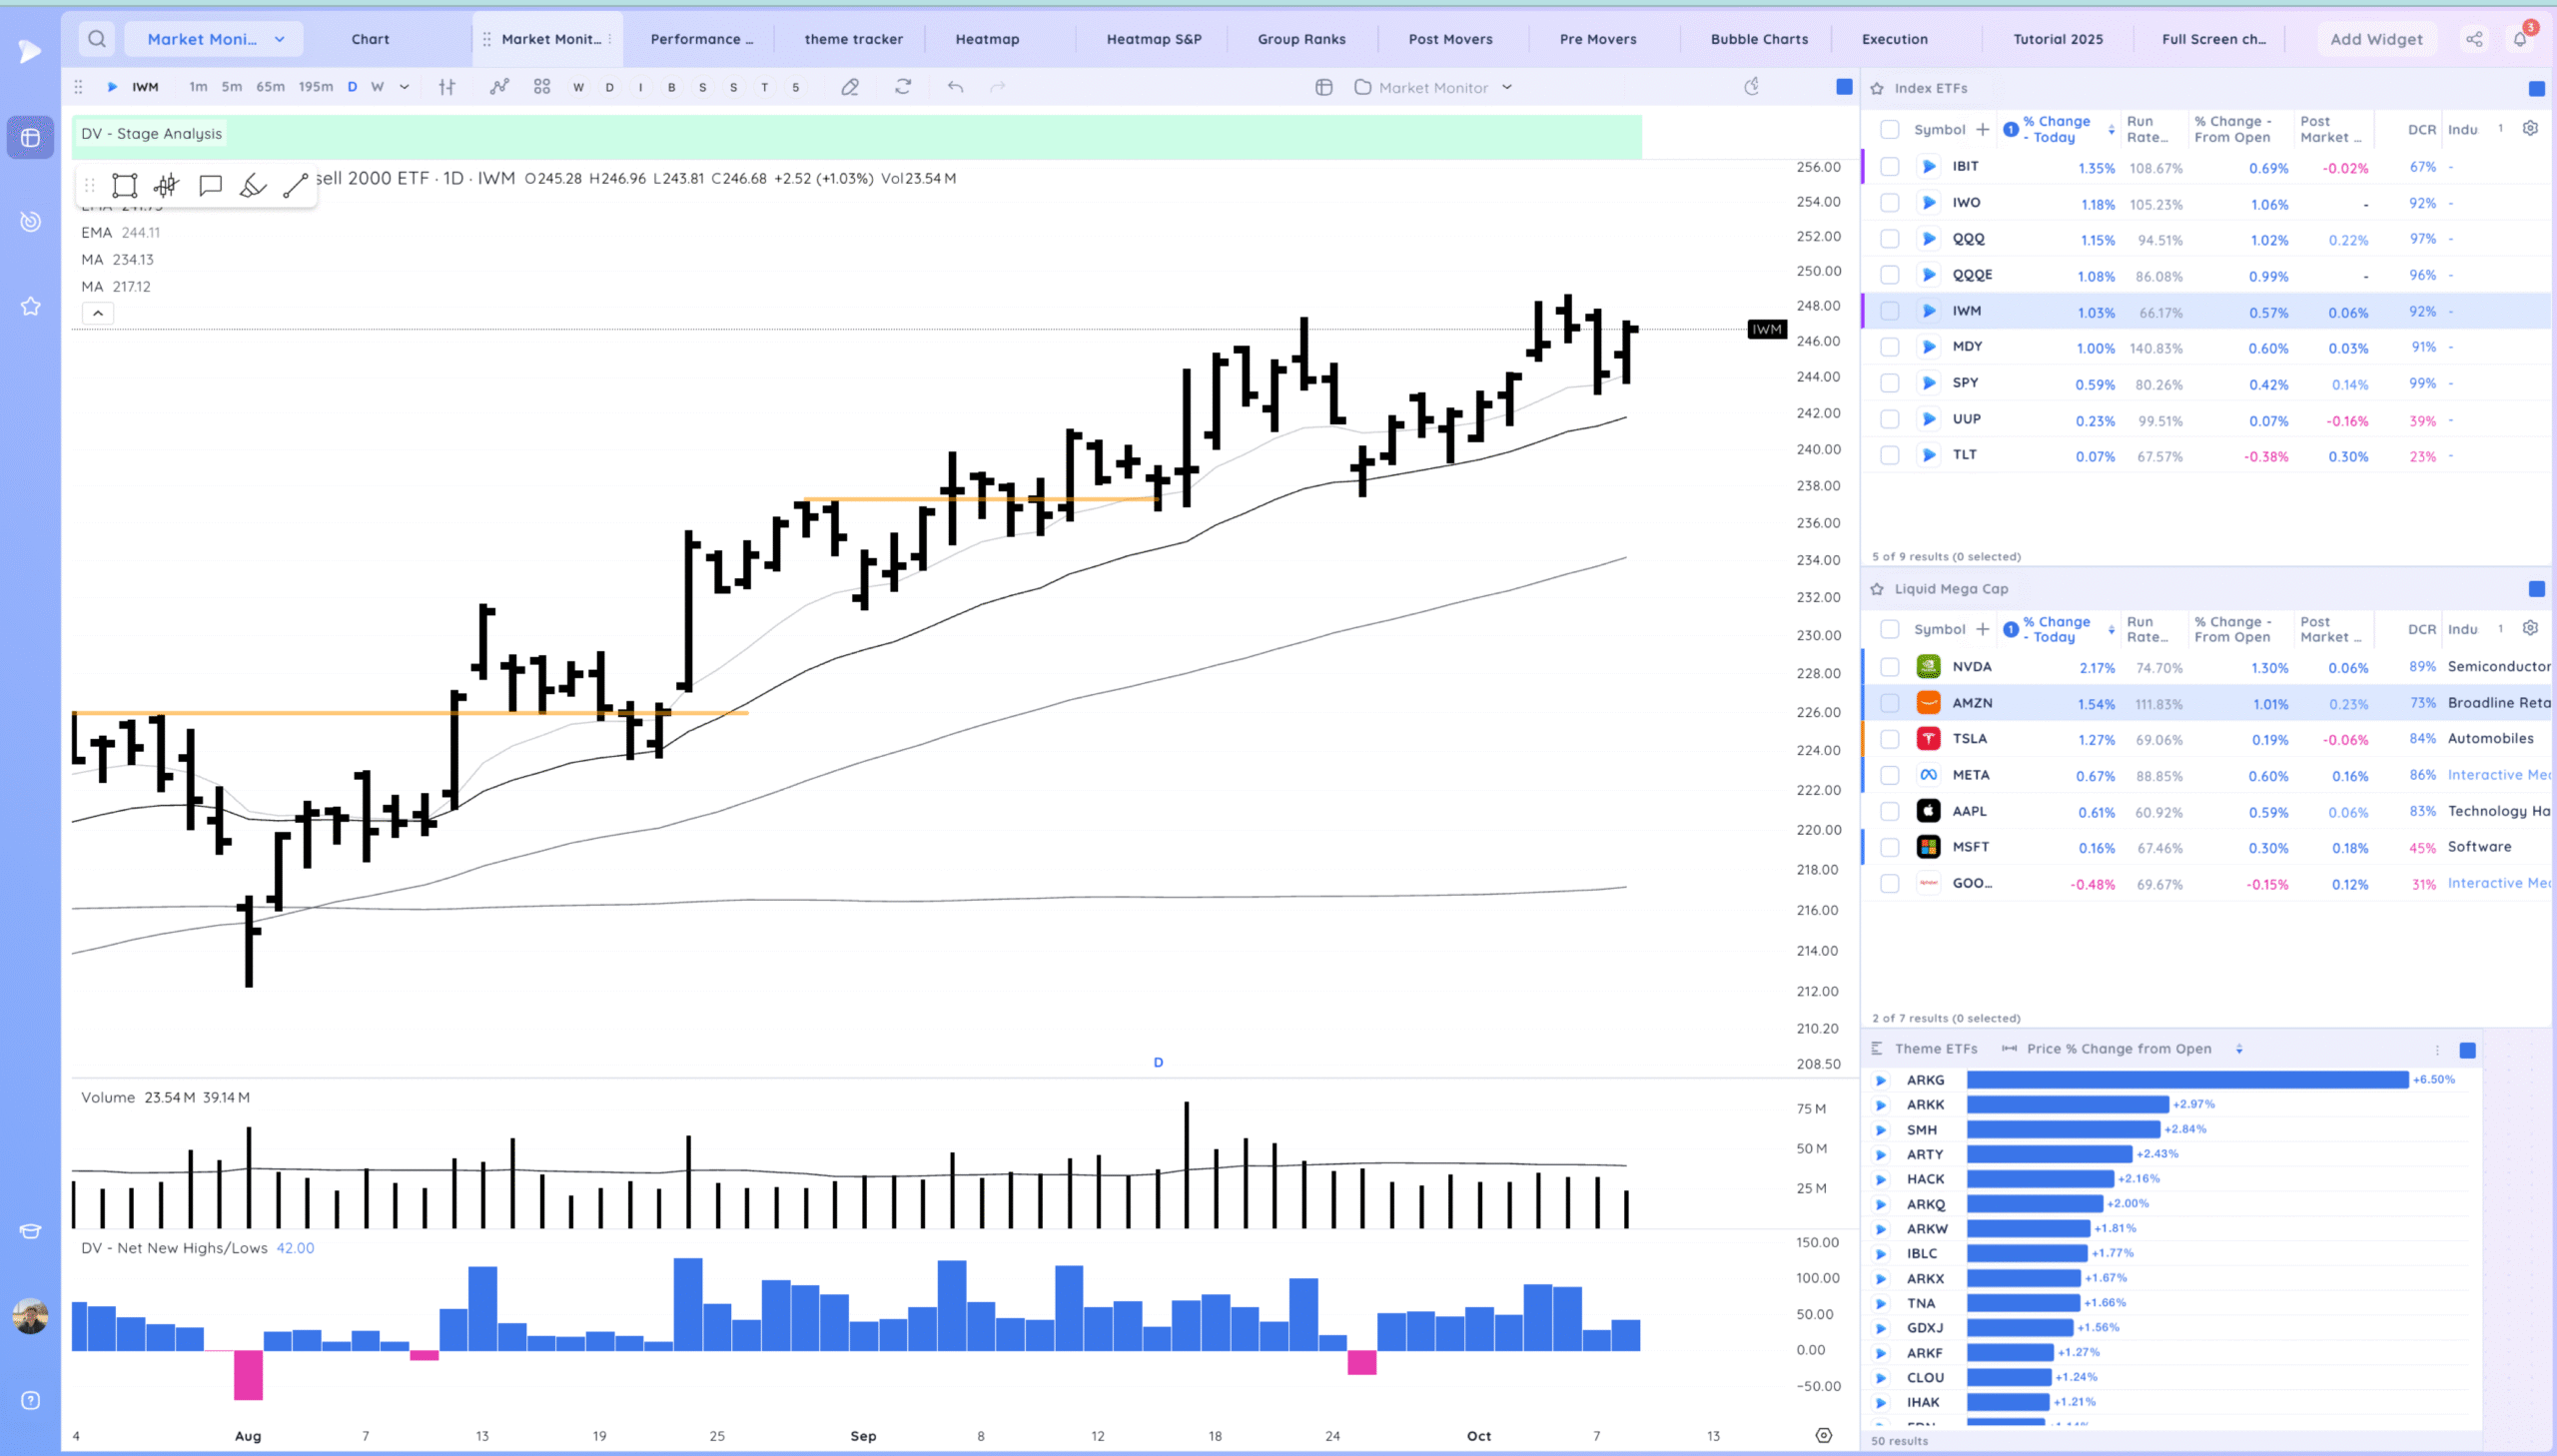2557x1456 pixels.
Task: Switch to the Heatmap S&P tab
Action: coord(1153,39)
